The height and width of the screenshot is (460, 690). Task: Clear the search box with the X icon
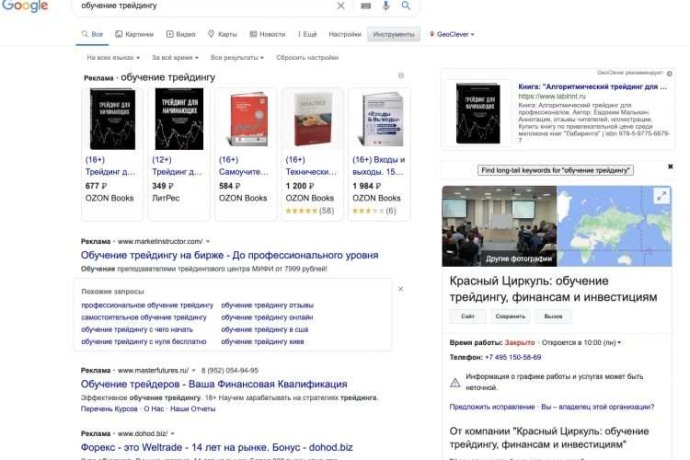click(341, 6)
